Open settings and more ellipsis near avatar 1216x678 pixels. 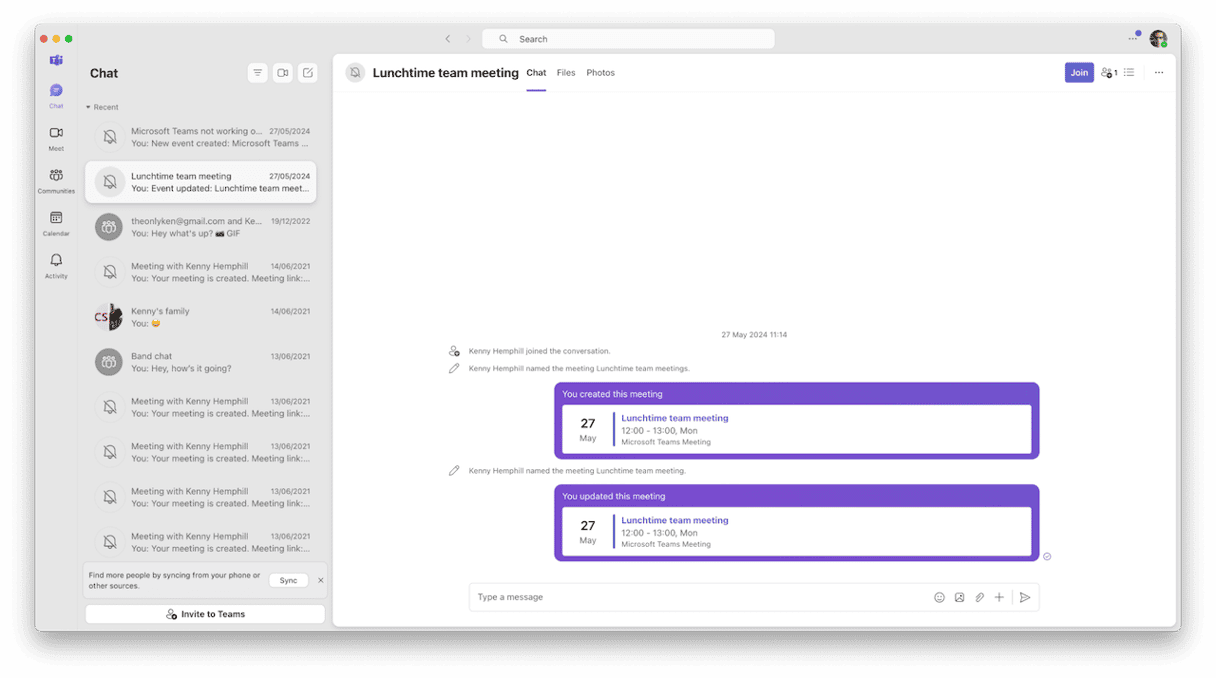[1133, 38]
